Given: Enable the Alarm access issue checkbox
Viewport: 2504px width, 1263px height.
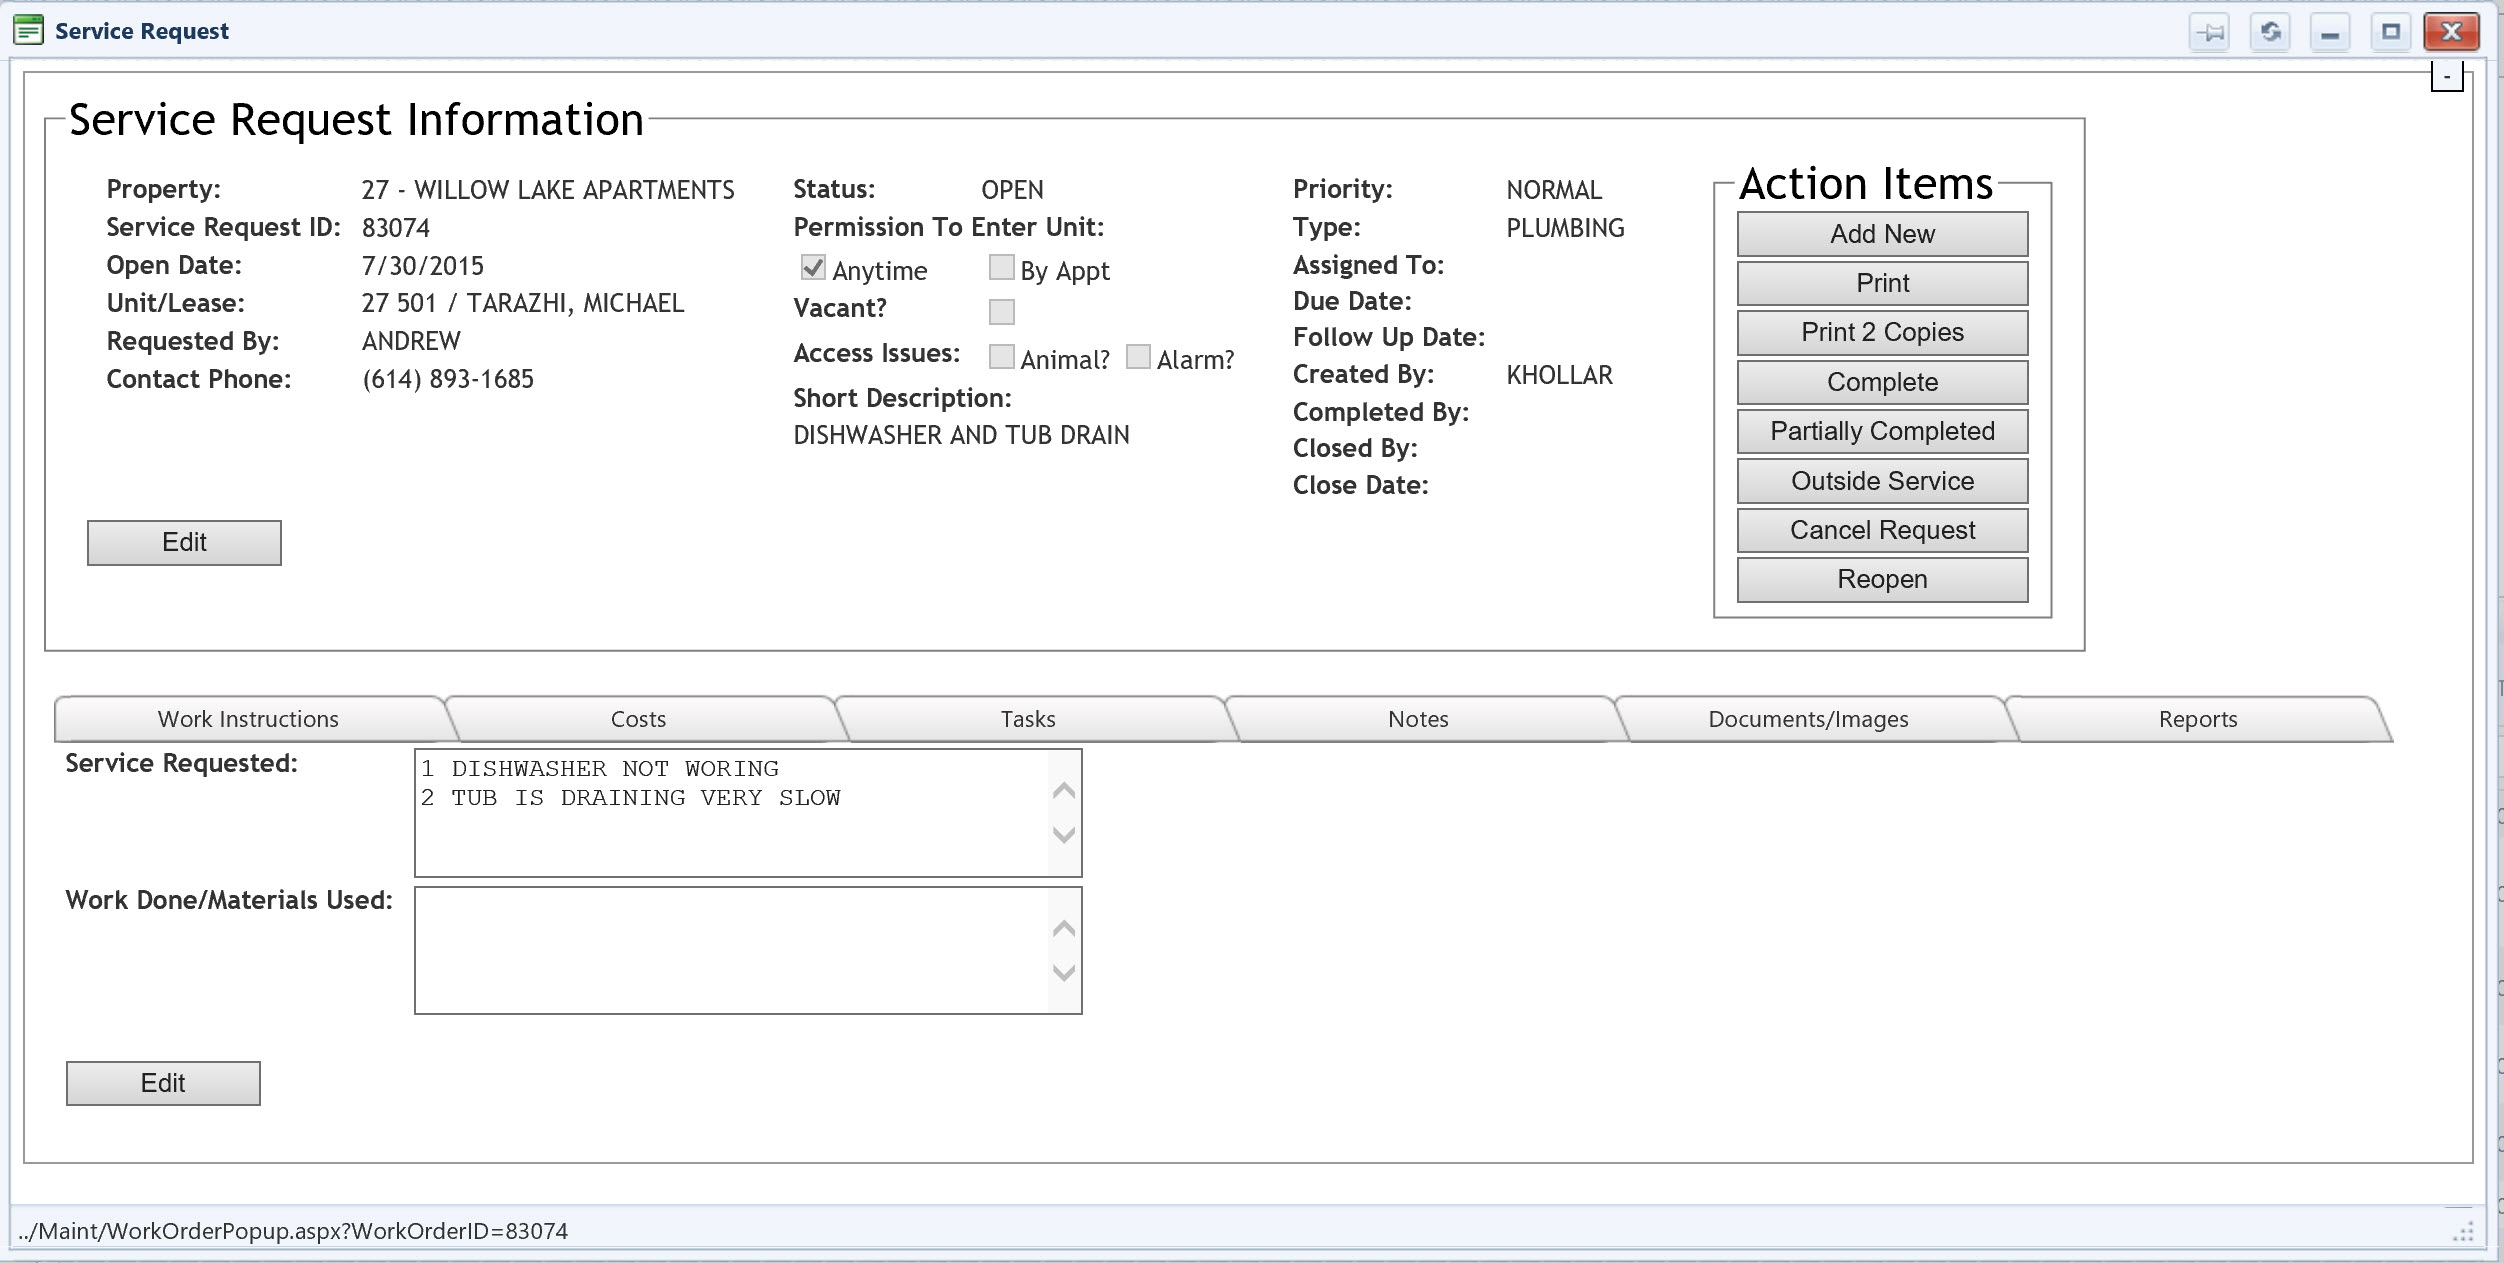Looking at the screenshot, I should [1138, 357].
